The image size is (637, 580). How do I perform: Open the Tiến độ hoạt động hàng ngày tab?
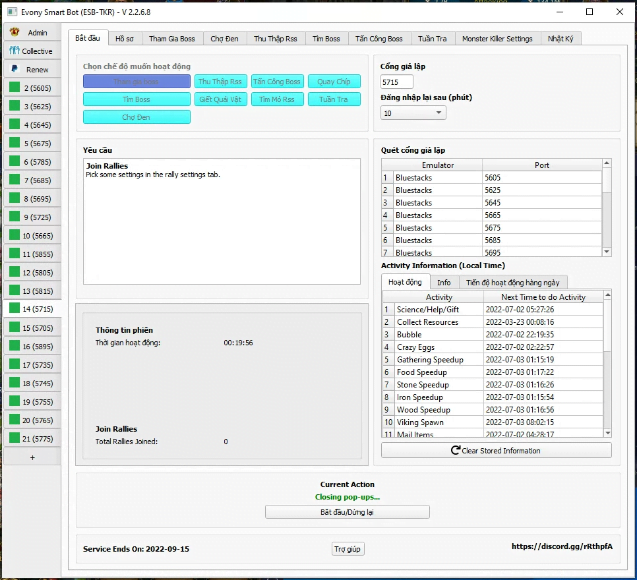point(513,283)
